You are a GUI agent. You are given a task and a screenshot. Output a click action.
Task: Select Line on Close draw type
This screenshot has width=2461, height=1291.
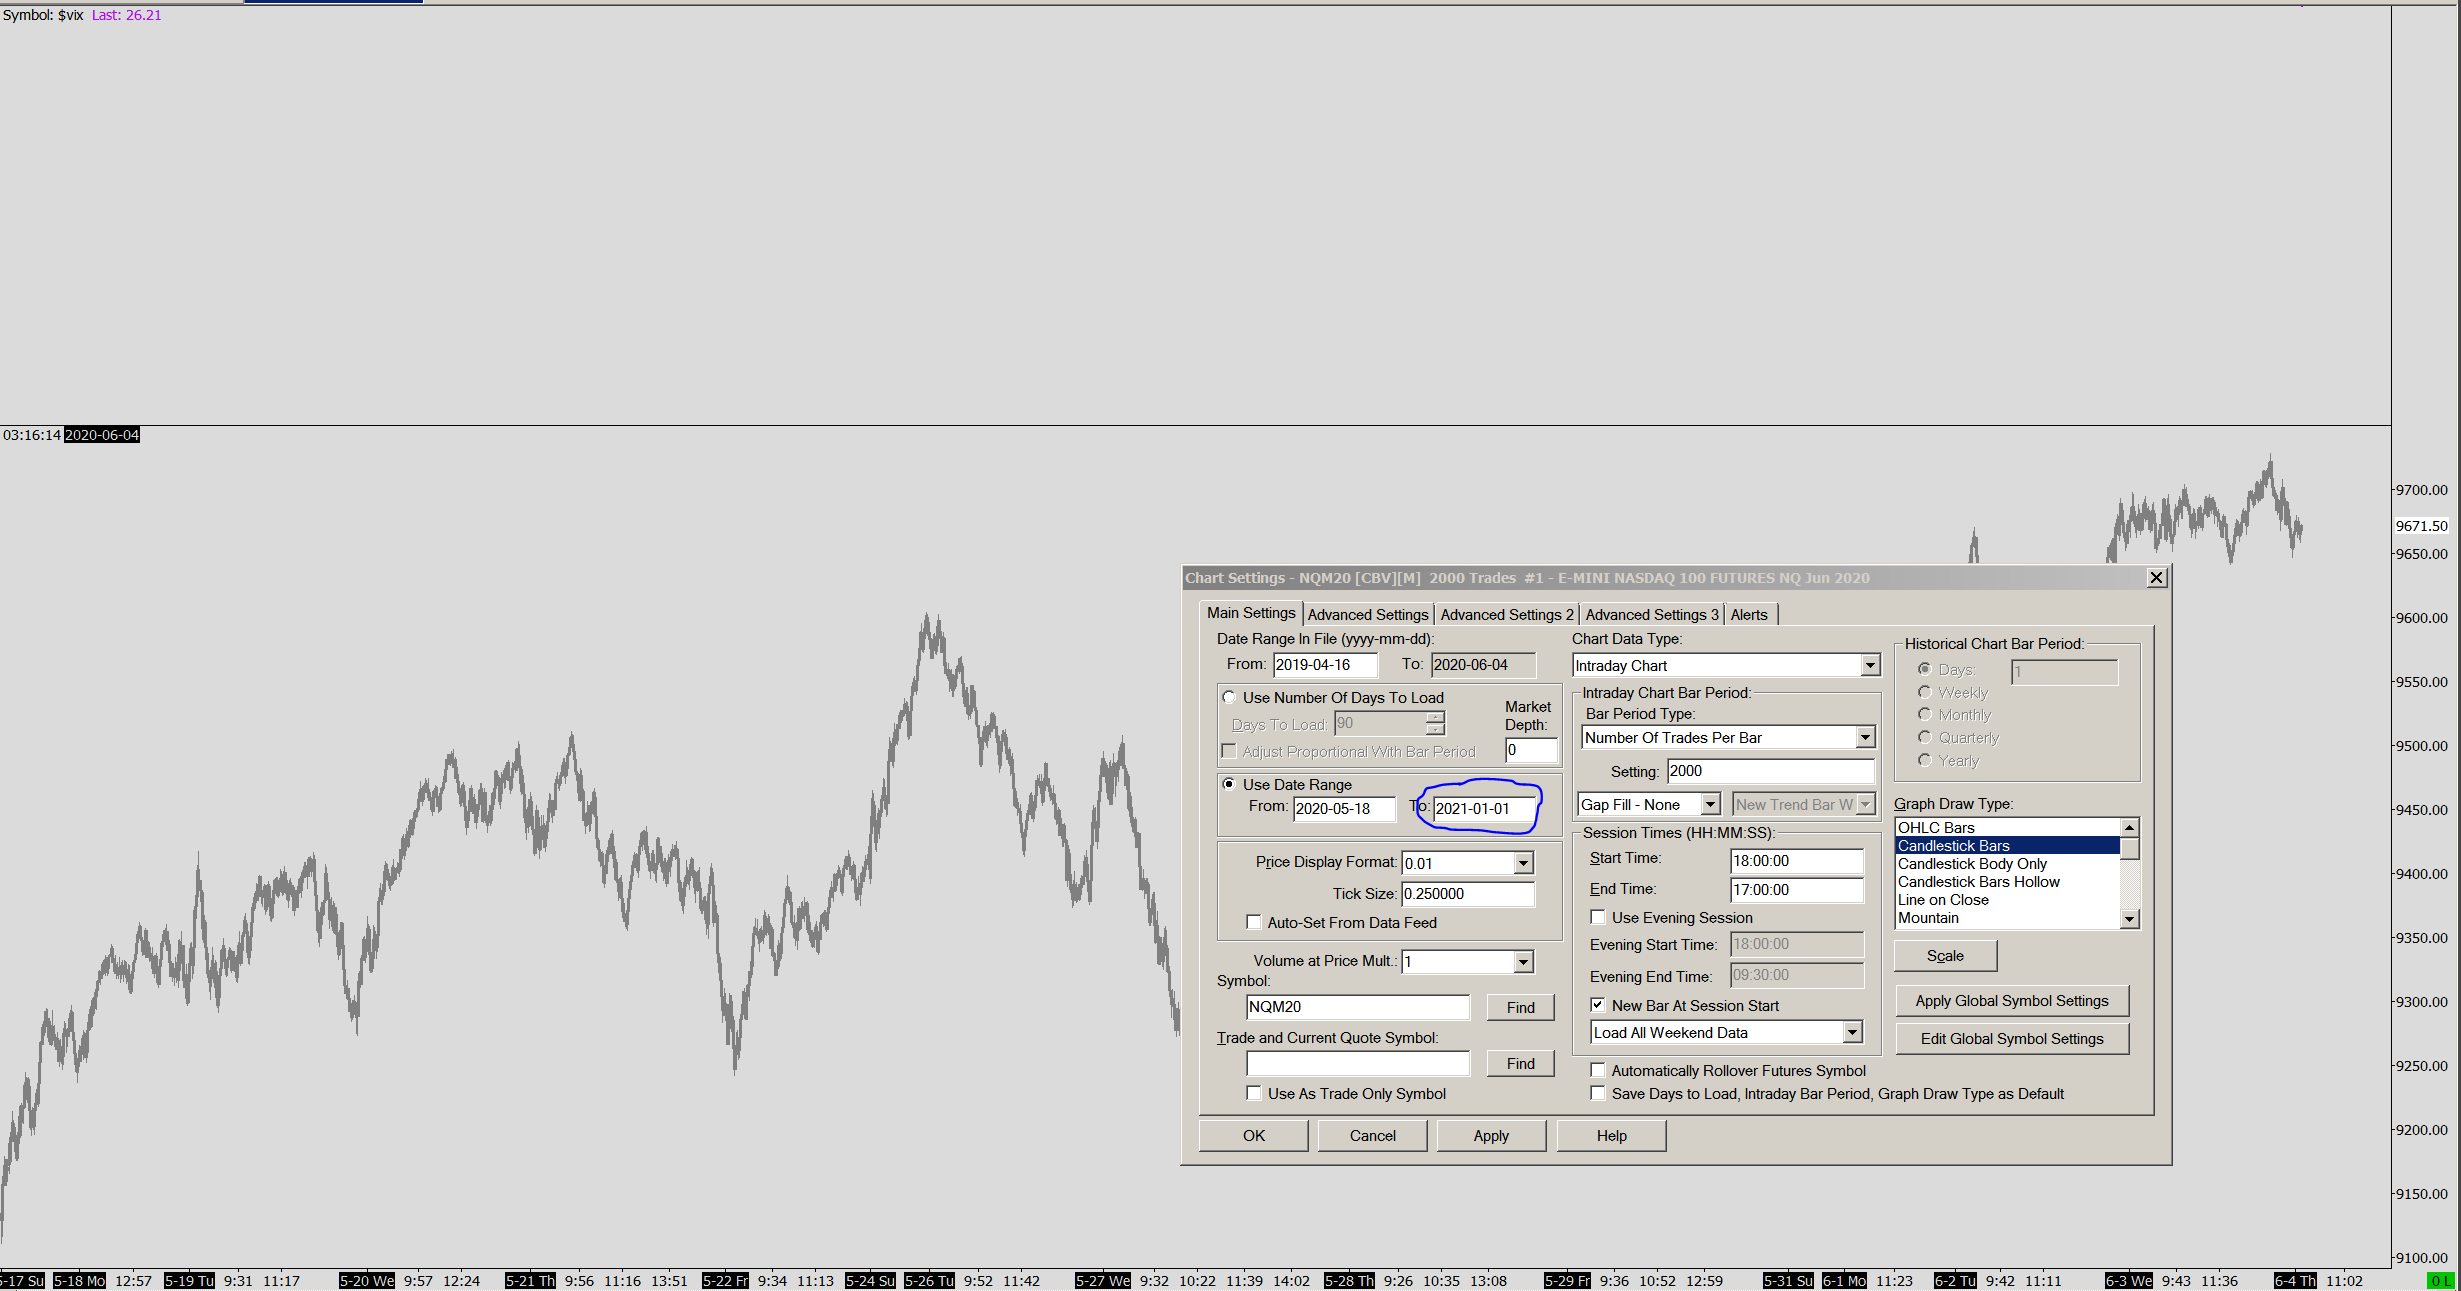pyautogui.click(x=1942, y=900)
